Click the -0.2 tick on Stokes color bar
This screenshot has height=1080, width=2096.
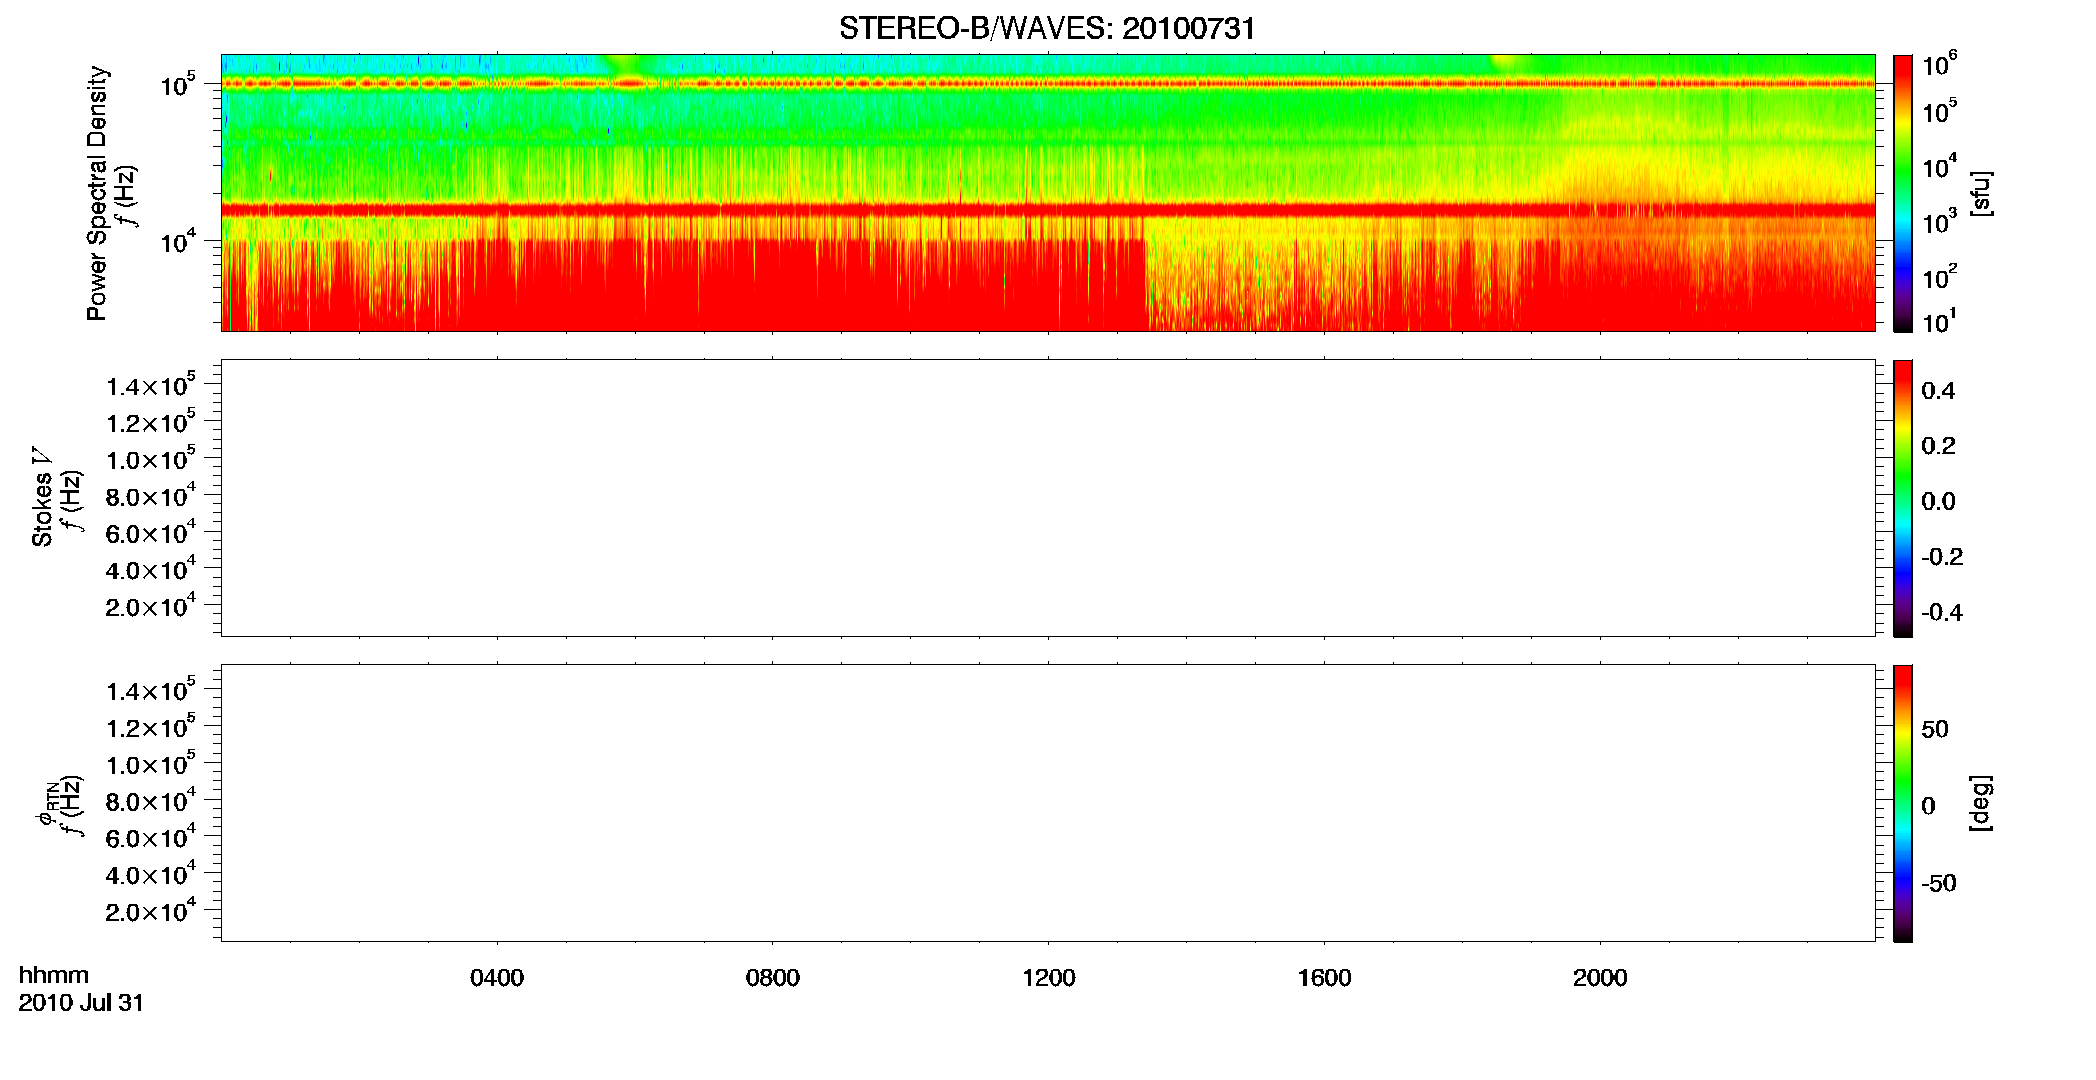pyautogui.click(x=1942, y=557)
